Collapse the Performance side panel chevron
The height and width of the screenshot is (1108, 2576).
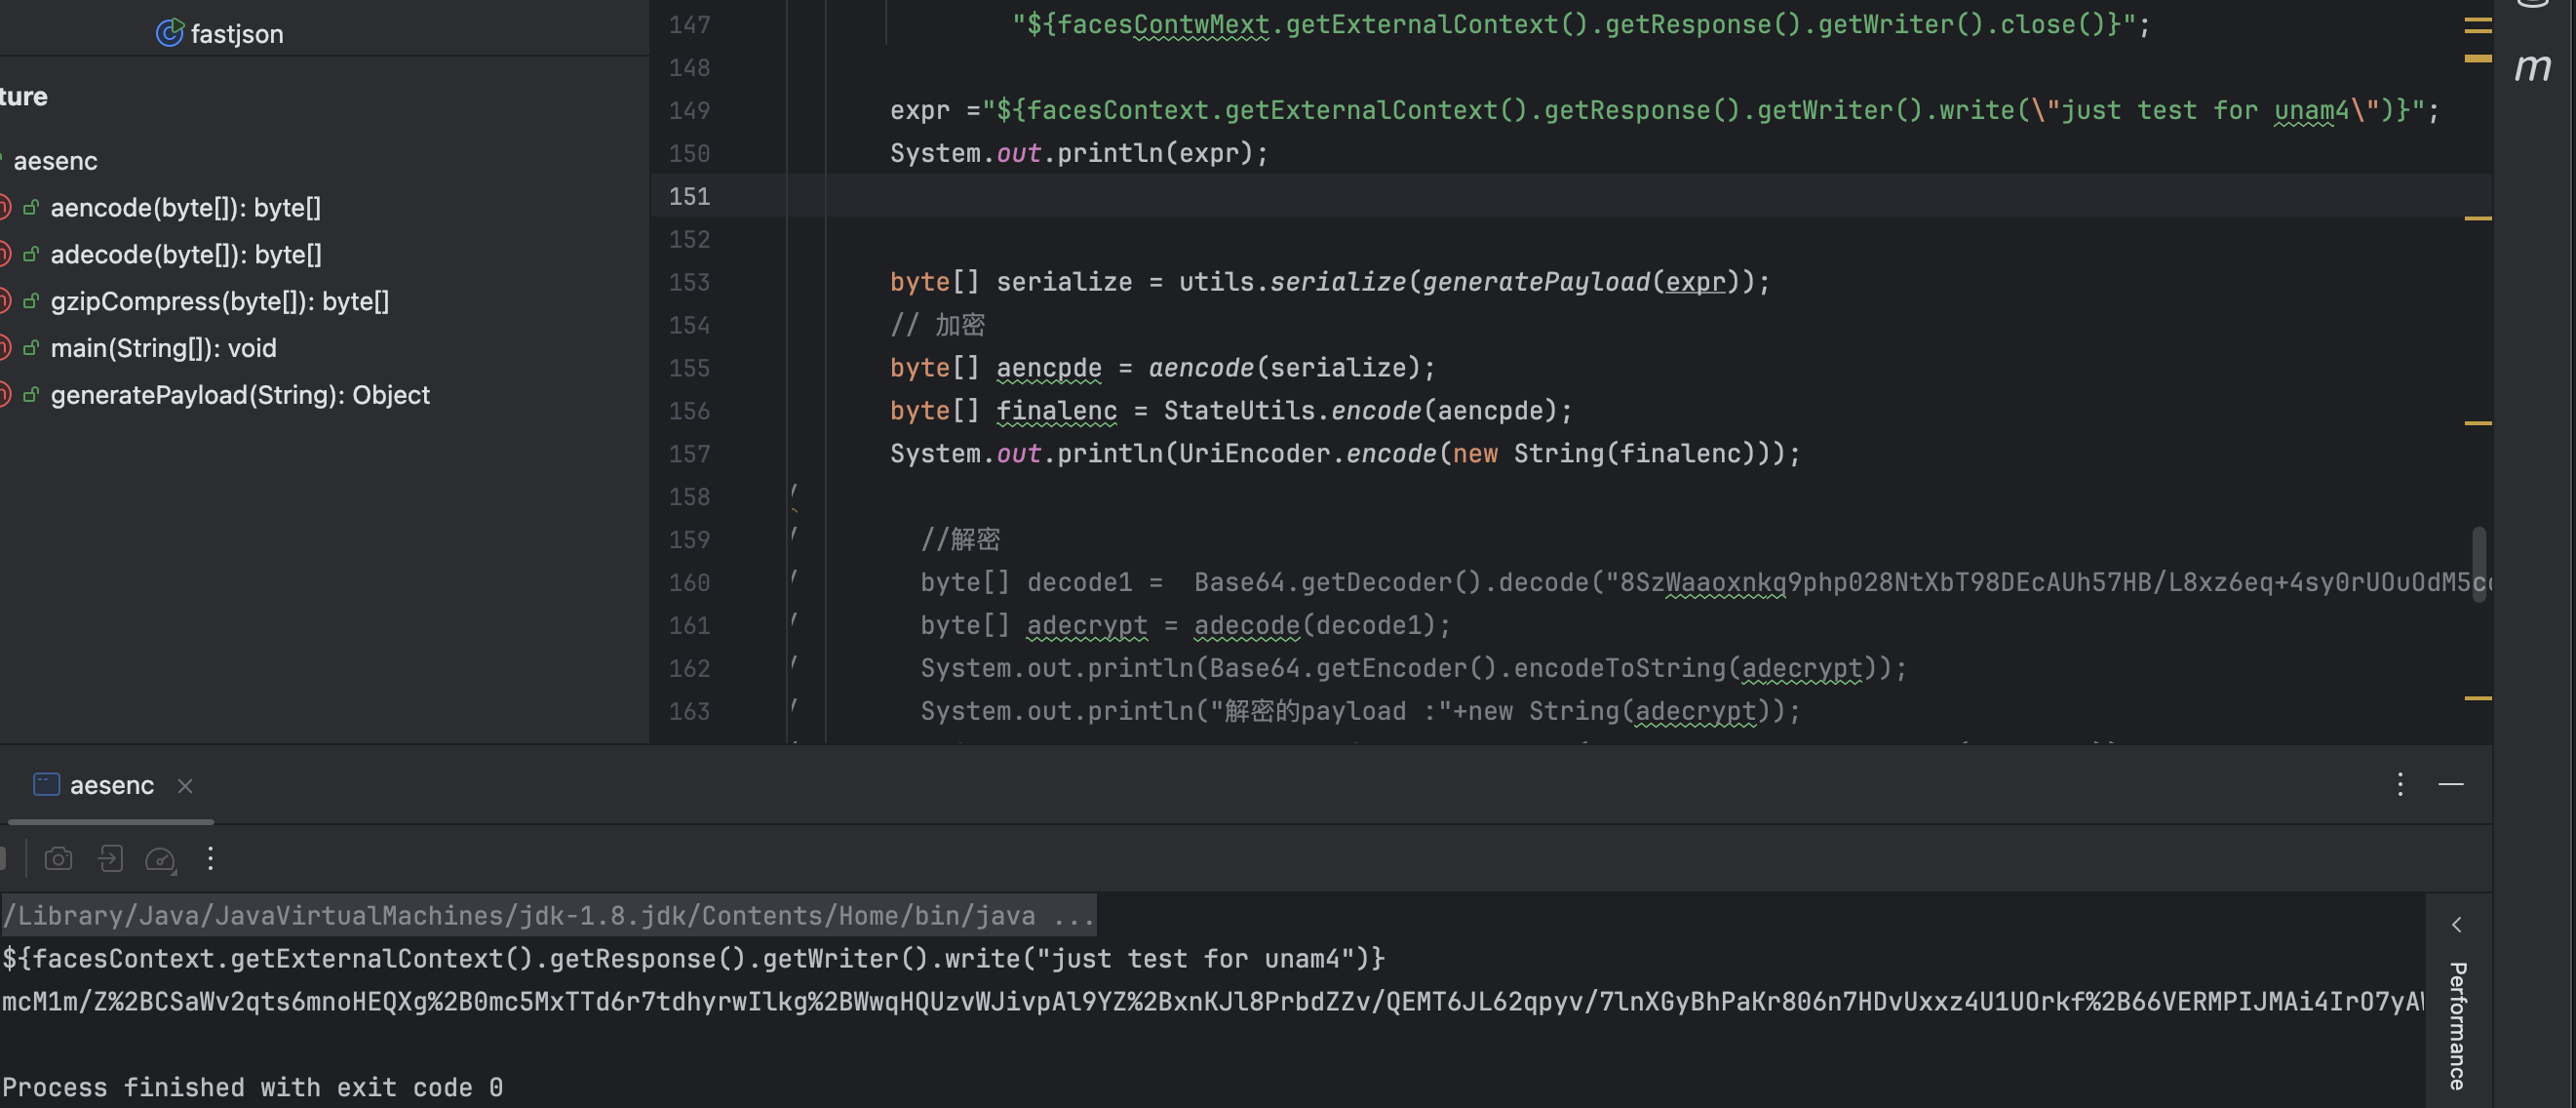(x=2457, y=925)
